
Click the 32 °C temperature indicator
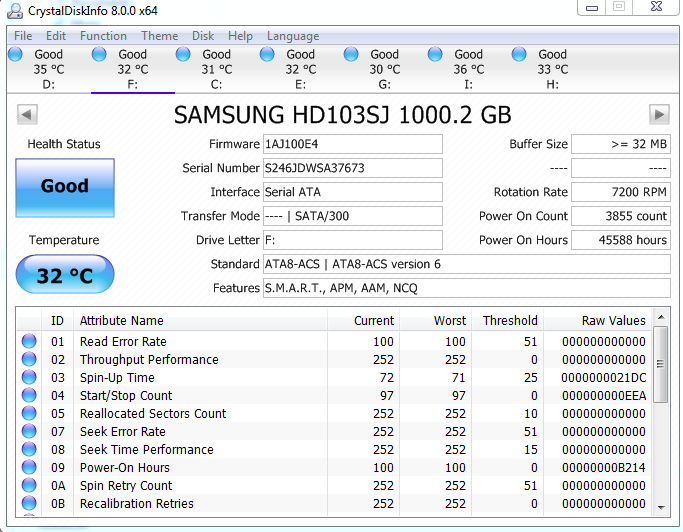[65, 275]
